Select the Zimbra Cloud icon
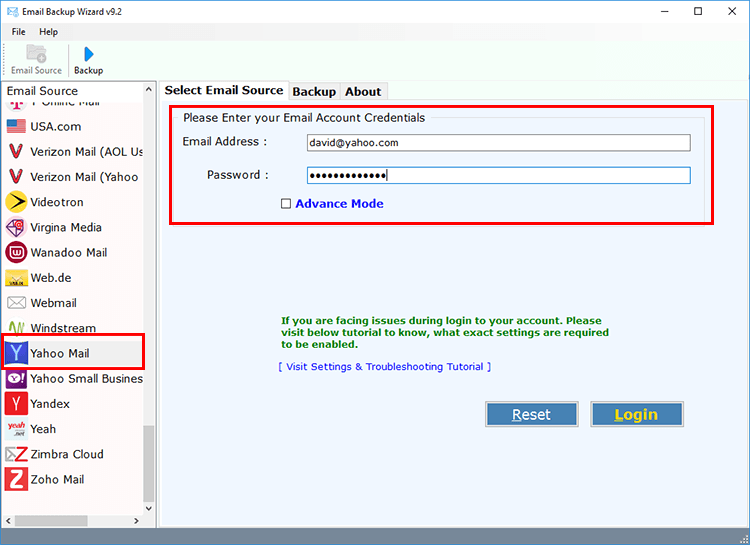The width and height of the screenshot is (750, 545). pyautogui.click(x=16, y=454)
